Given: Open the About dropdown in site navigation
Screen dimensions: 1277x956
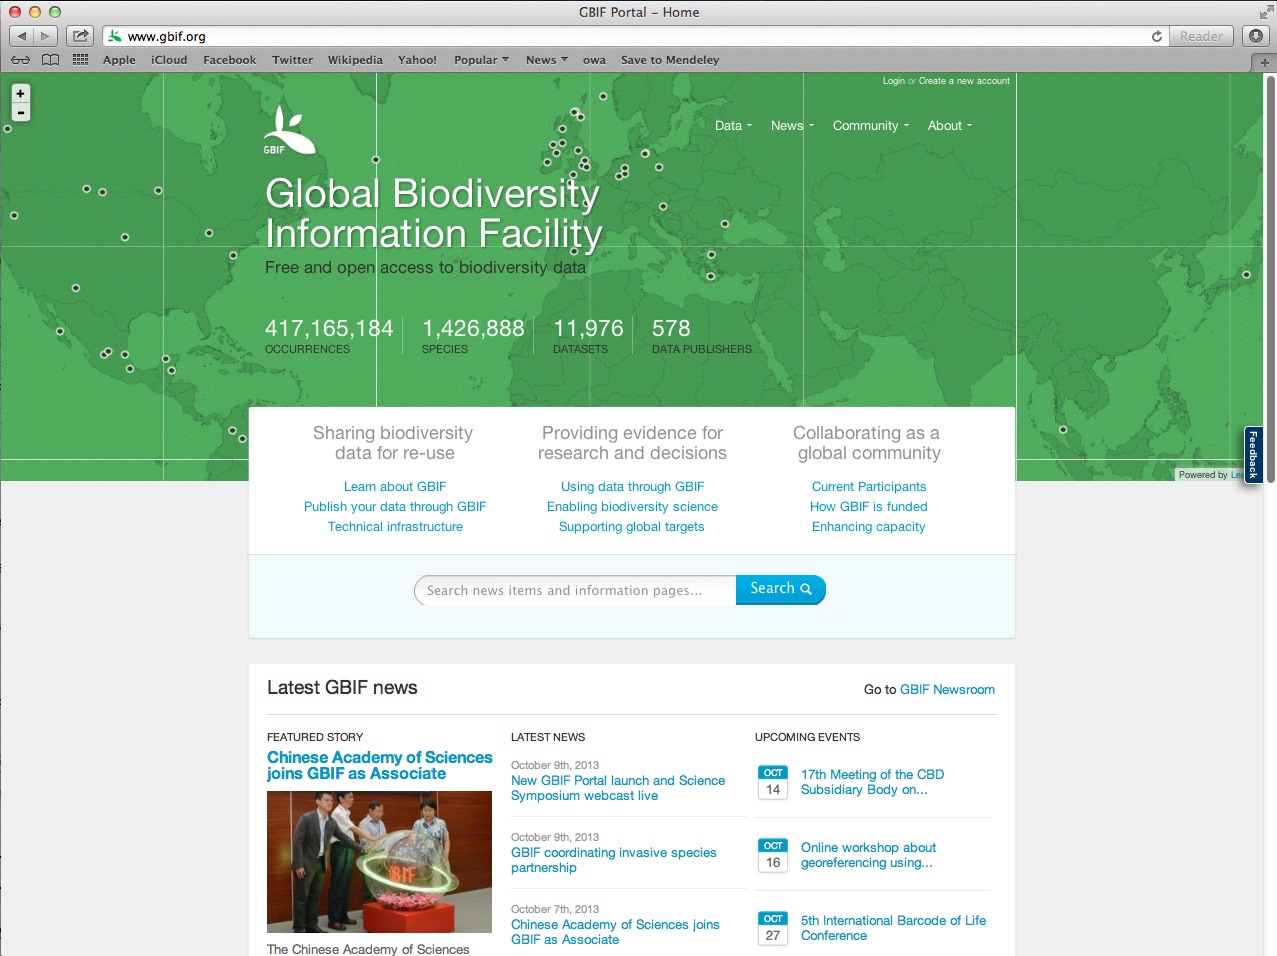Looking at the screenshot, I should click(x=949, y=126).
